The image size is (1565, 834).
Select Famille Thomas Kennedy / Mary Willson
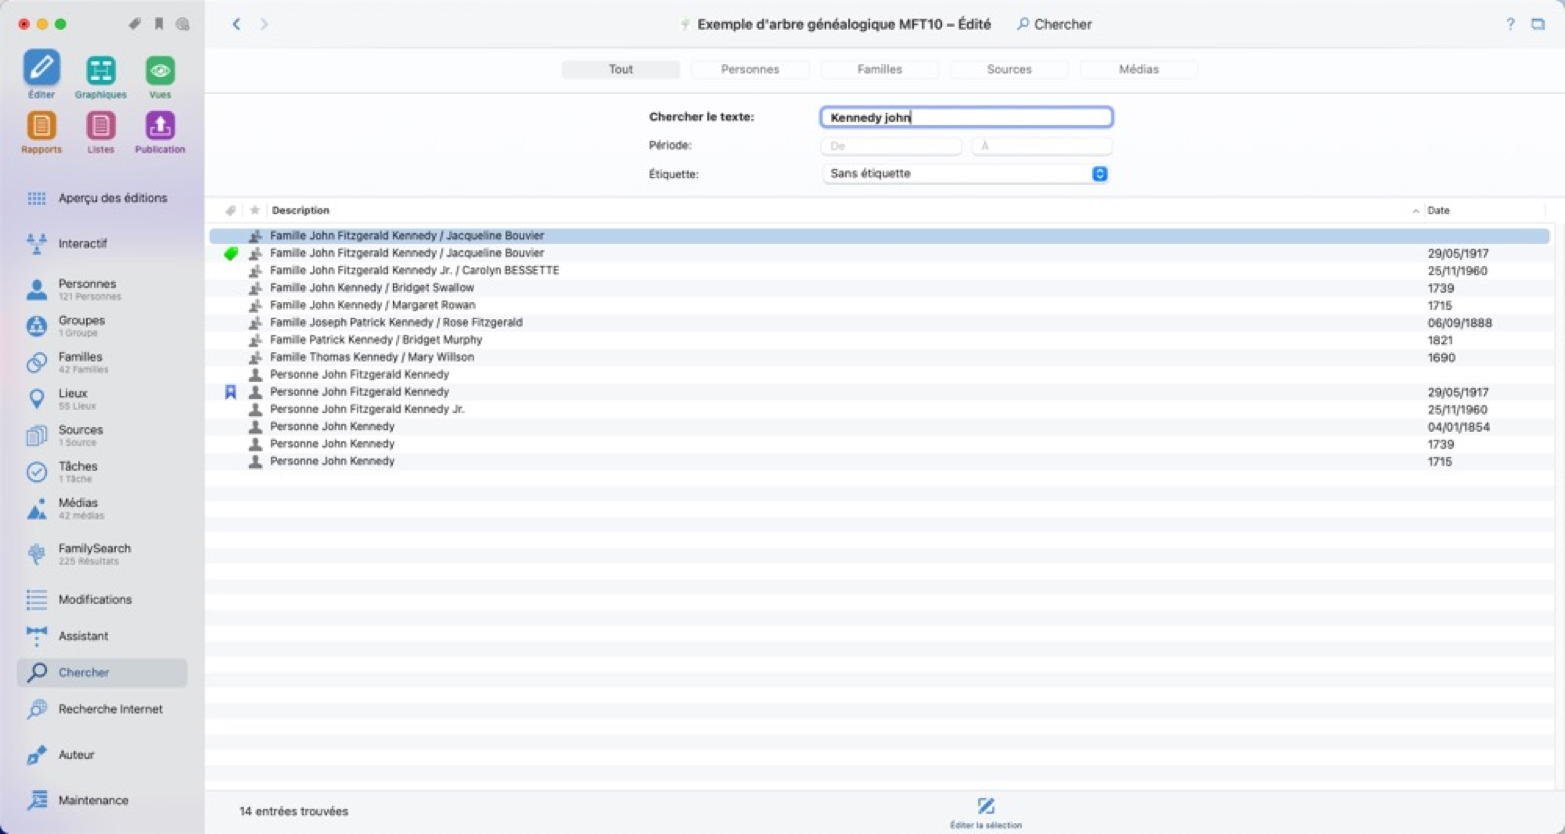880,357
